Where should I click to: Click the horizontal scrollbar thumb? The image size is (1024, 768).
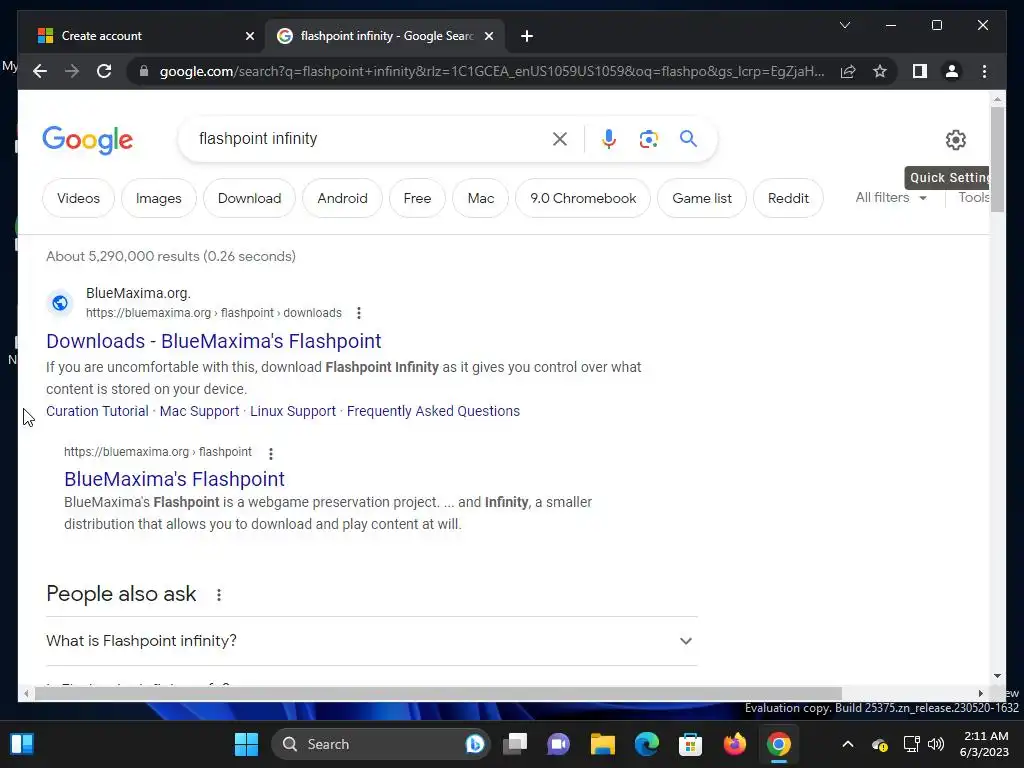[x=438, y=693]
